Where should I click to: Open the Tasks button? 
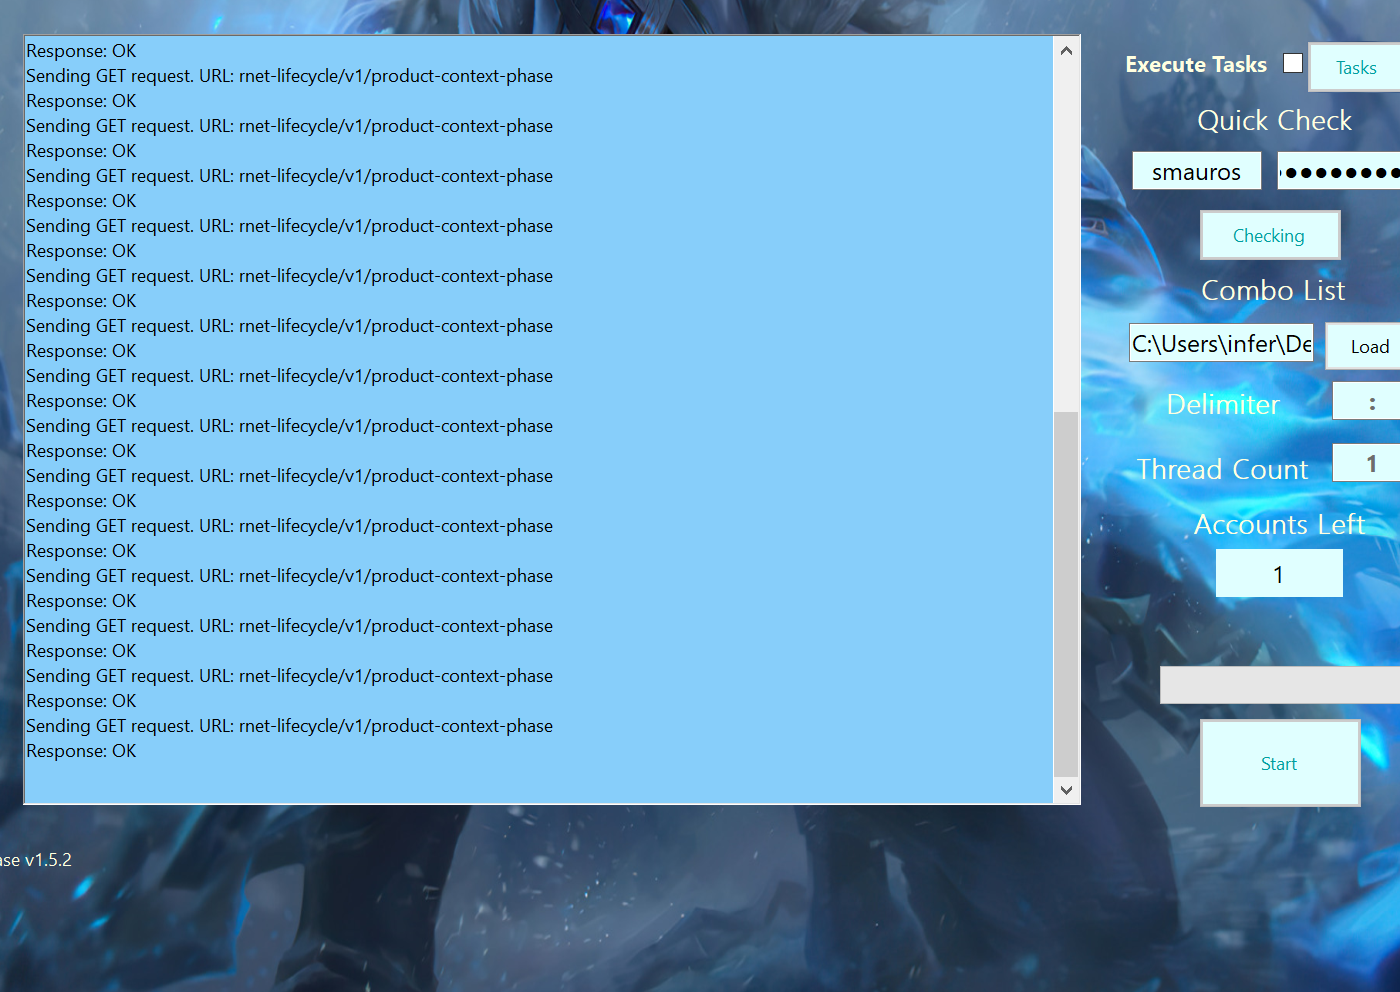click(1355, 67)
